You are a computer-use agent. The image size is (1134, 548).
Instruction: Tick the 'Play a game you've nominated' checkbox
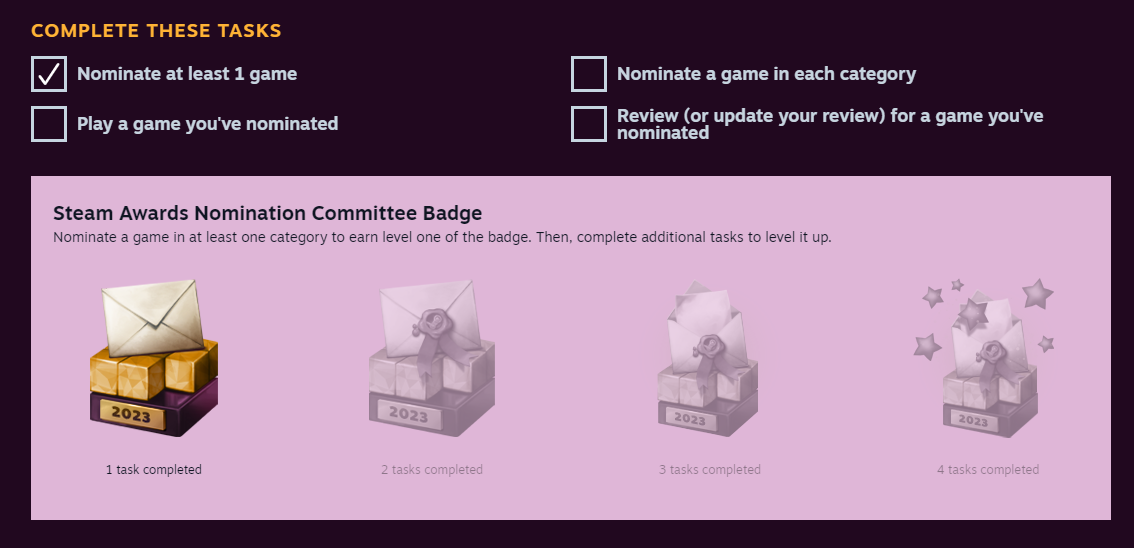[49, 124]
